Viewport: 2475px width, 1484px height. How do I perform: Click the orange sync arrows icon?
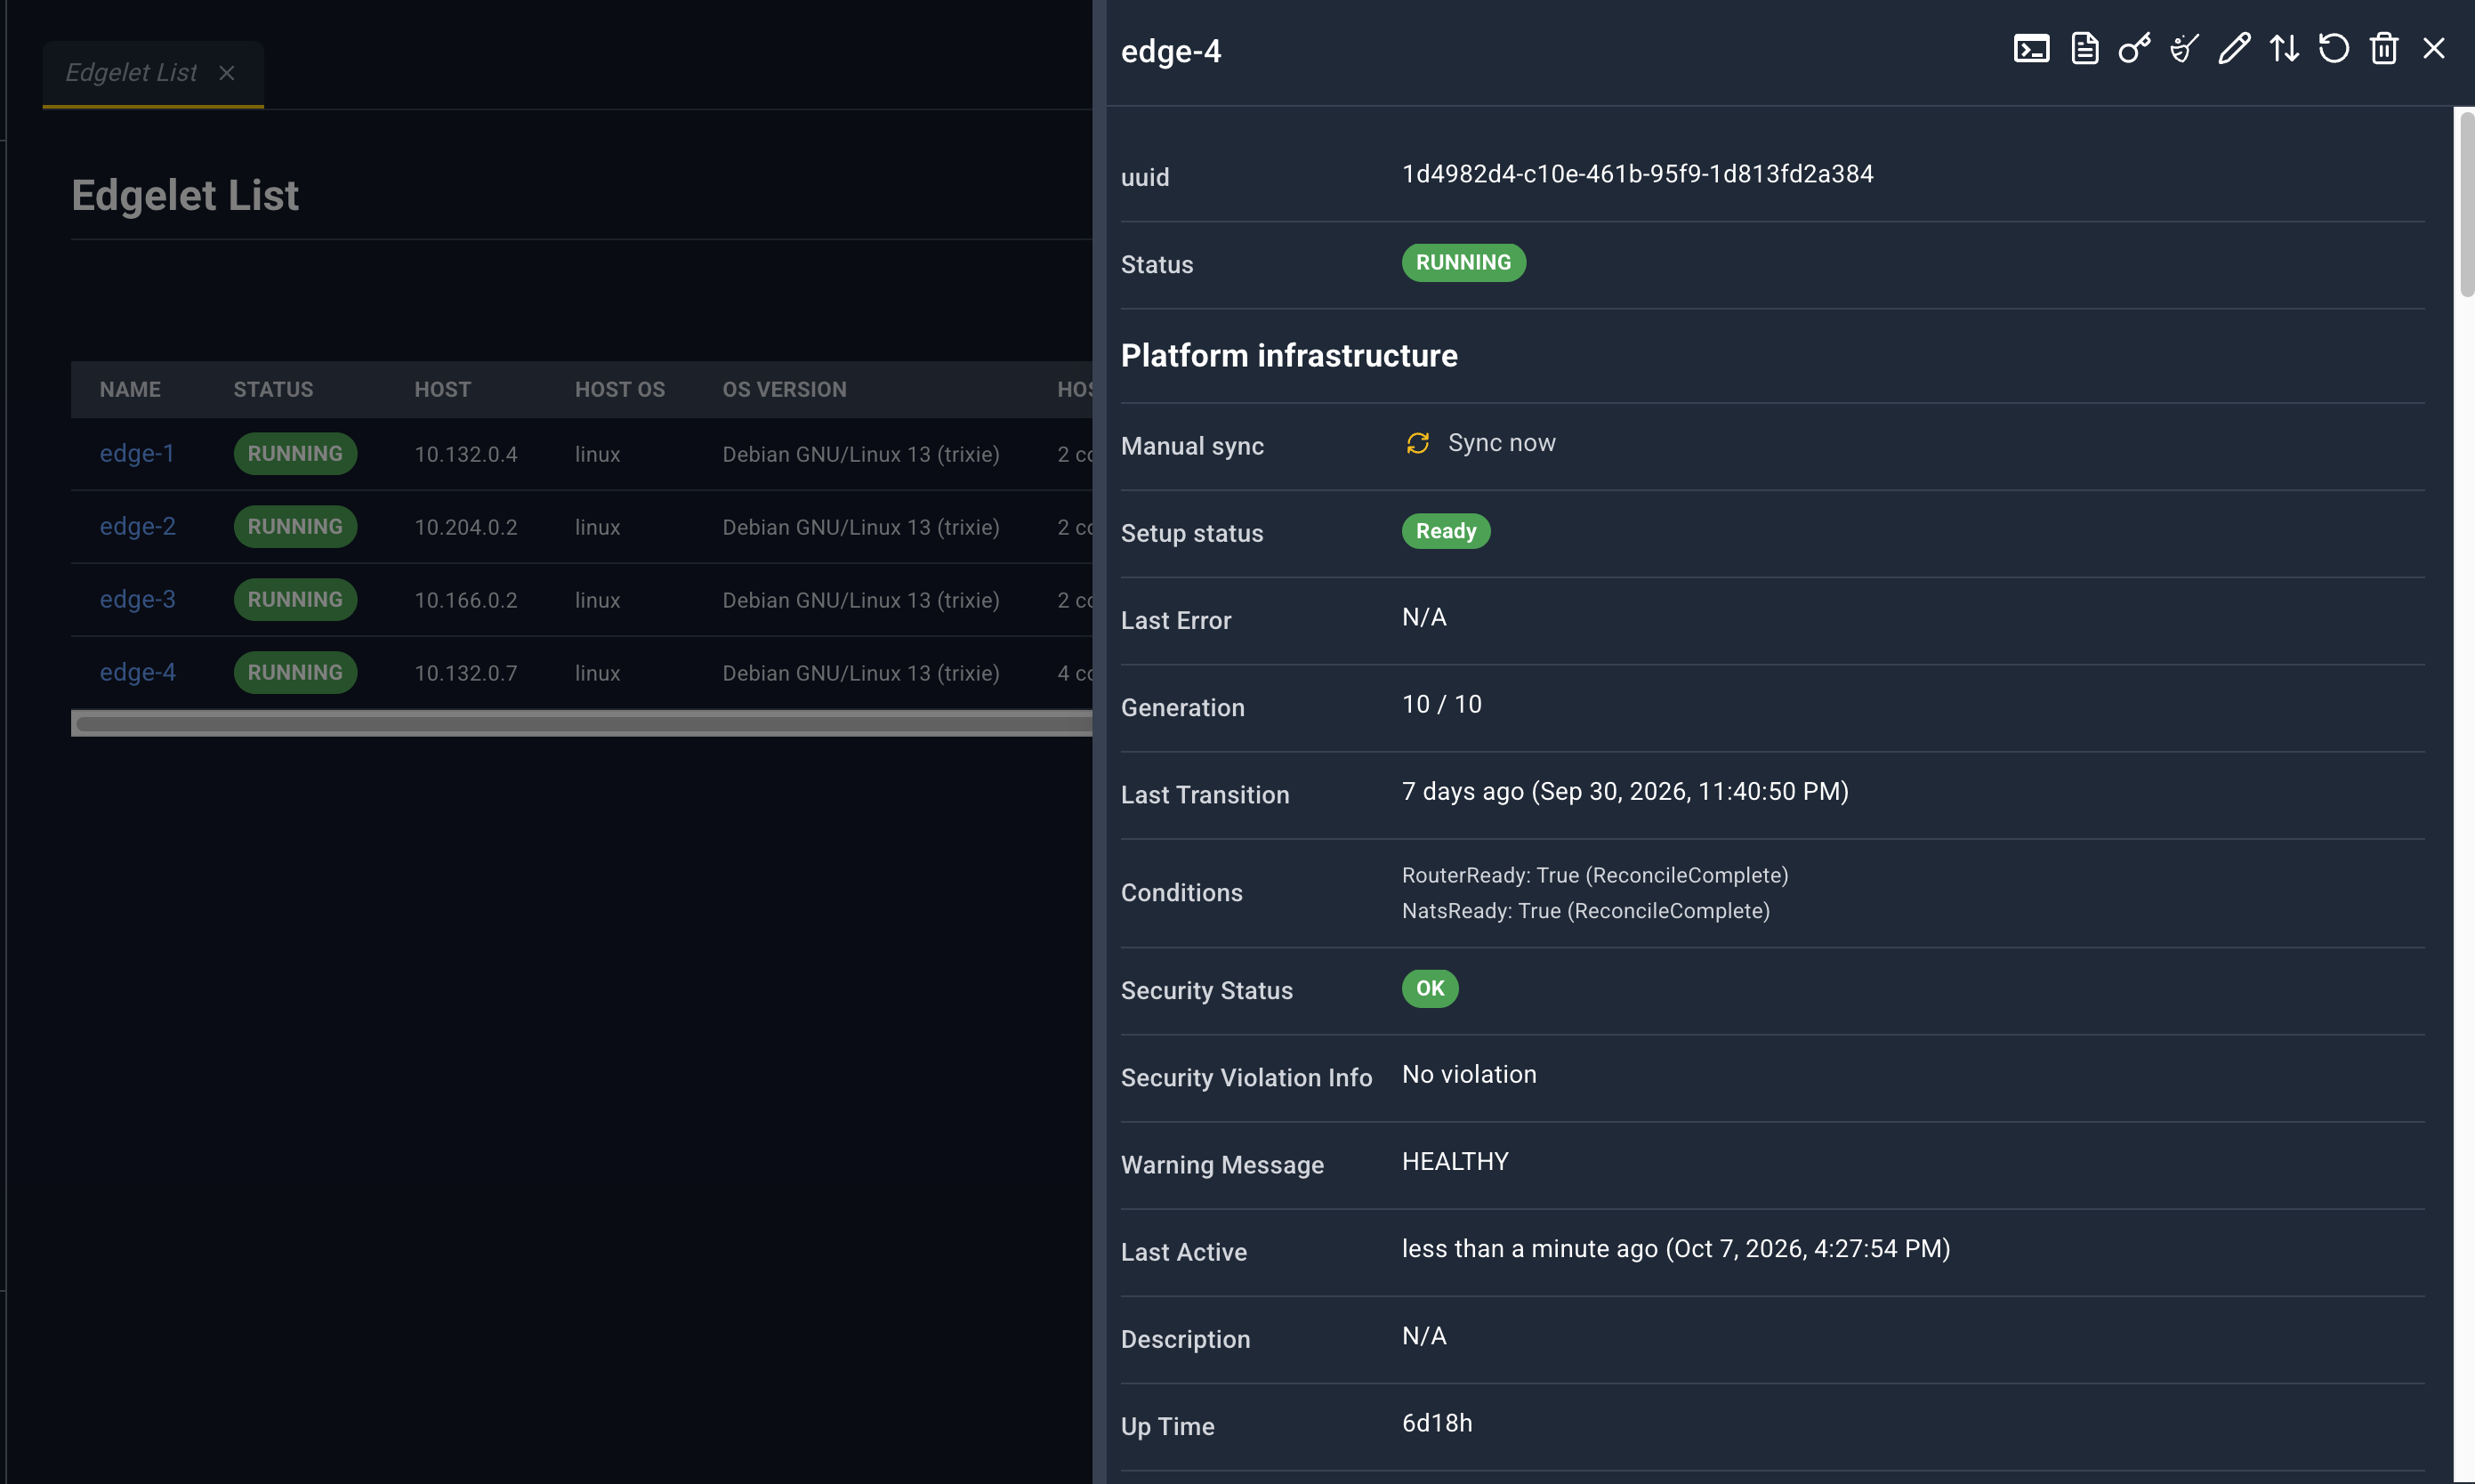[1418, 443]
